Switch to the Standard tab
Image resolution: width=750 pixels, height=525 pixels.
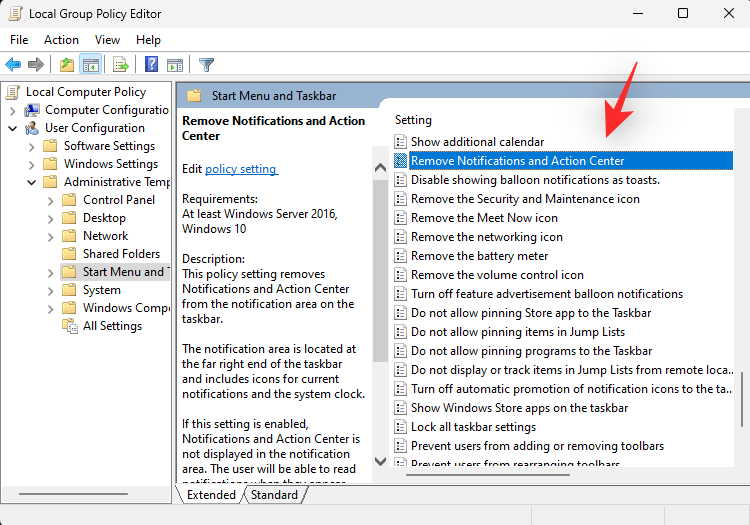click(x=274, y=494)
